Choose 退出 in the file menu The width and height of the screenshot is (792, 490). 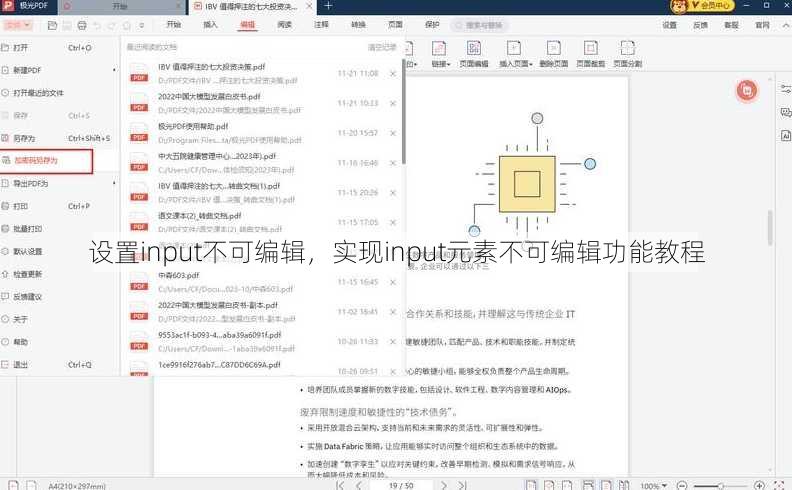tap(60, 365)
